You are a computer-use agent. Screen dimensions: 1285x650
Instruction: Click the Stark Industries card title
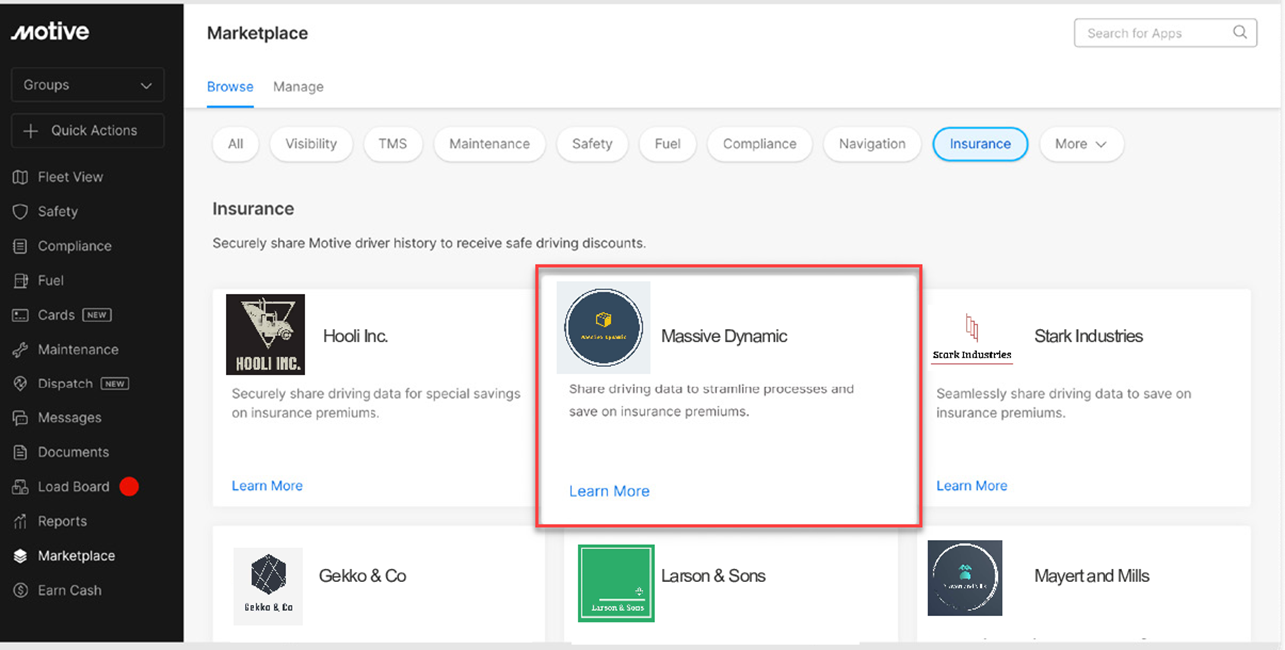click(x=1088, y=336)
